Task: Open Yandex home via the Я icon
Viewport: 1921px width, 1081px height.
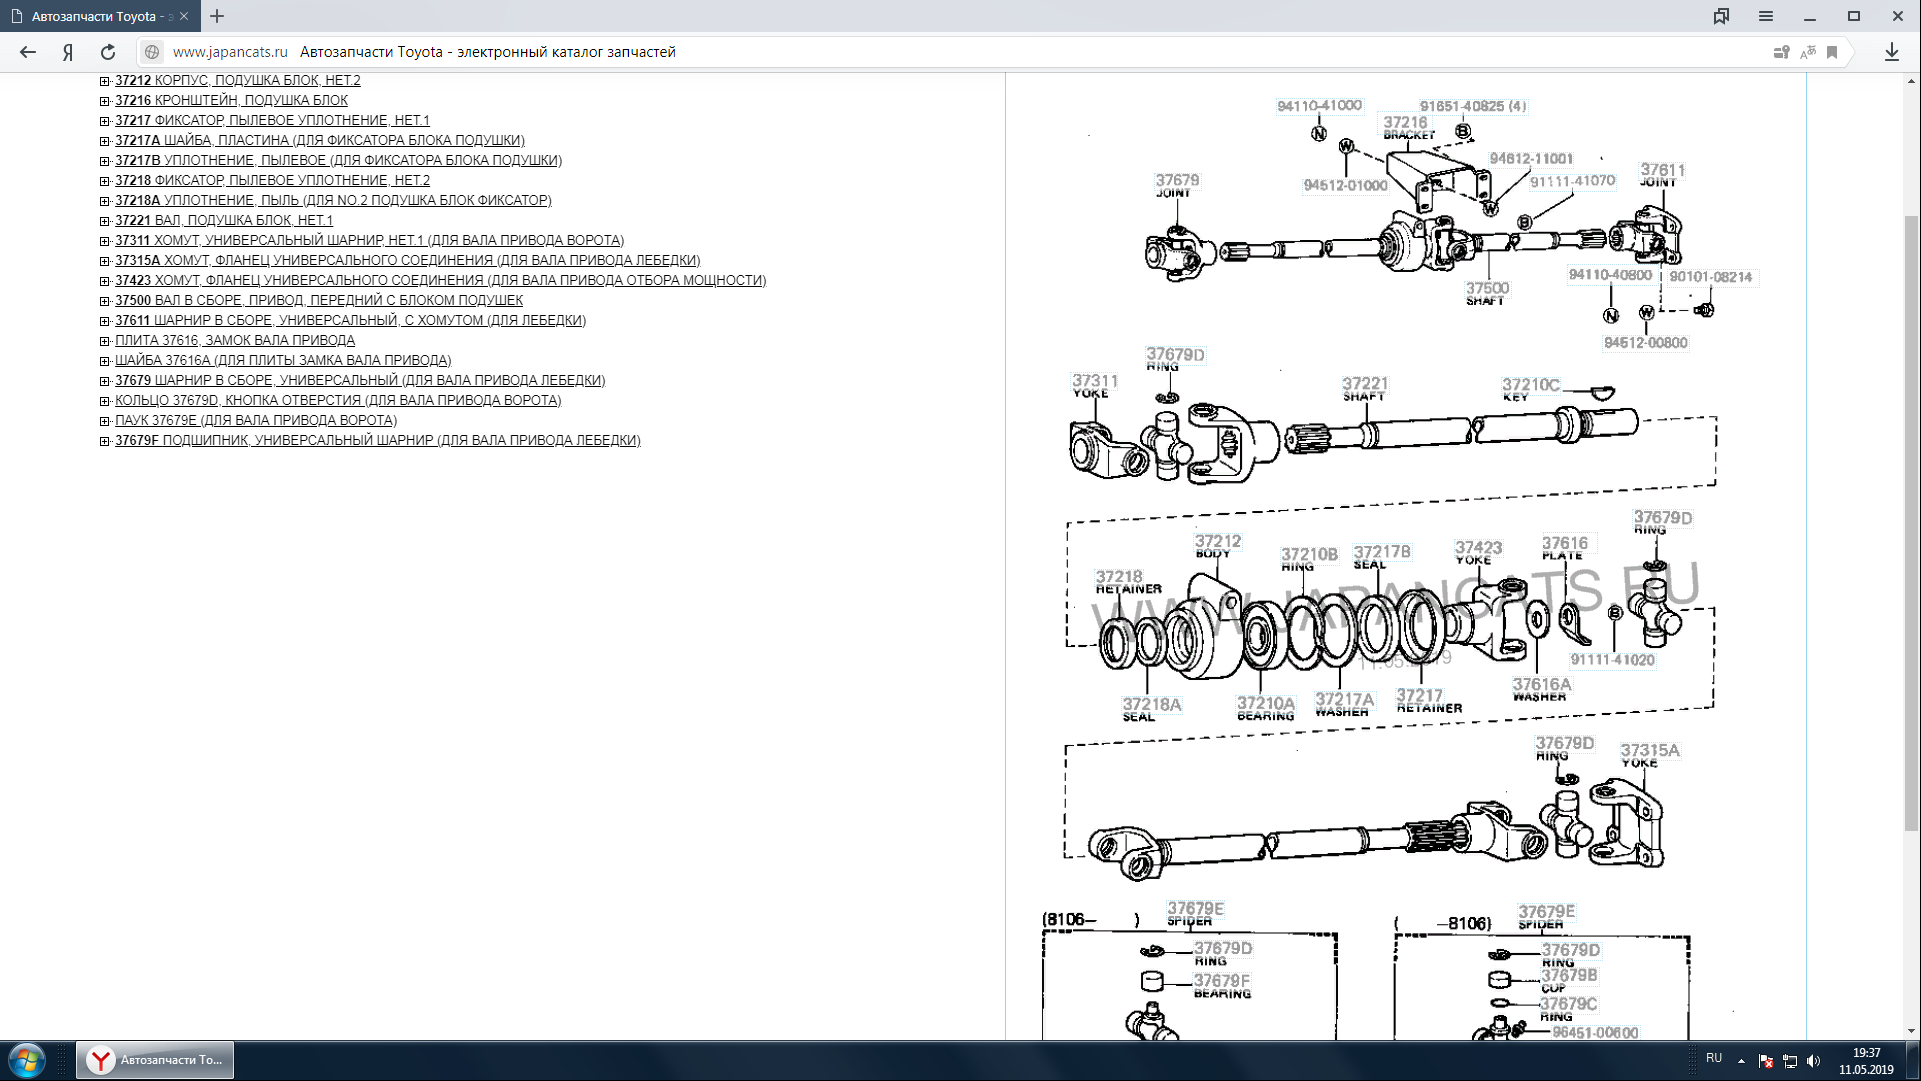Action: pos(68,52)
